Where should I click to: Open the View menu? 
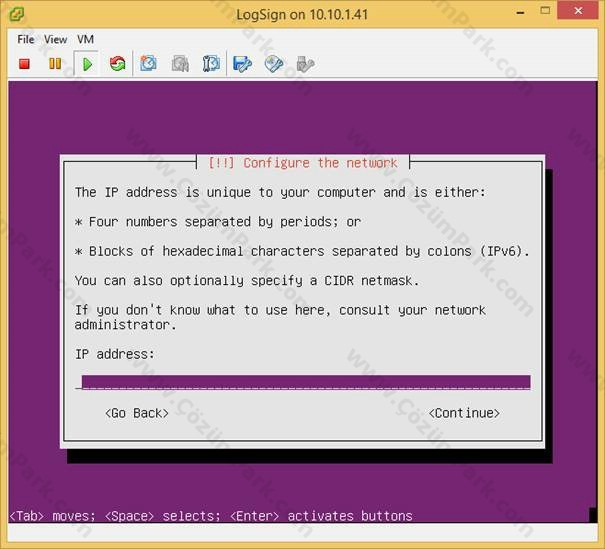coord(56,39)
